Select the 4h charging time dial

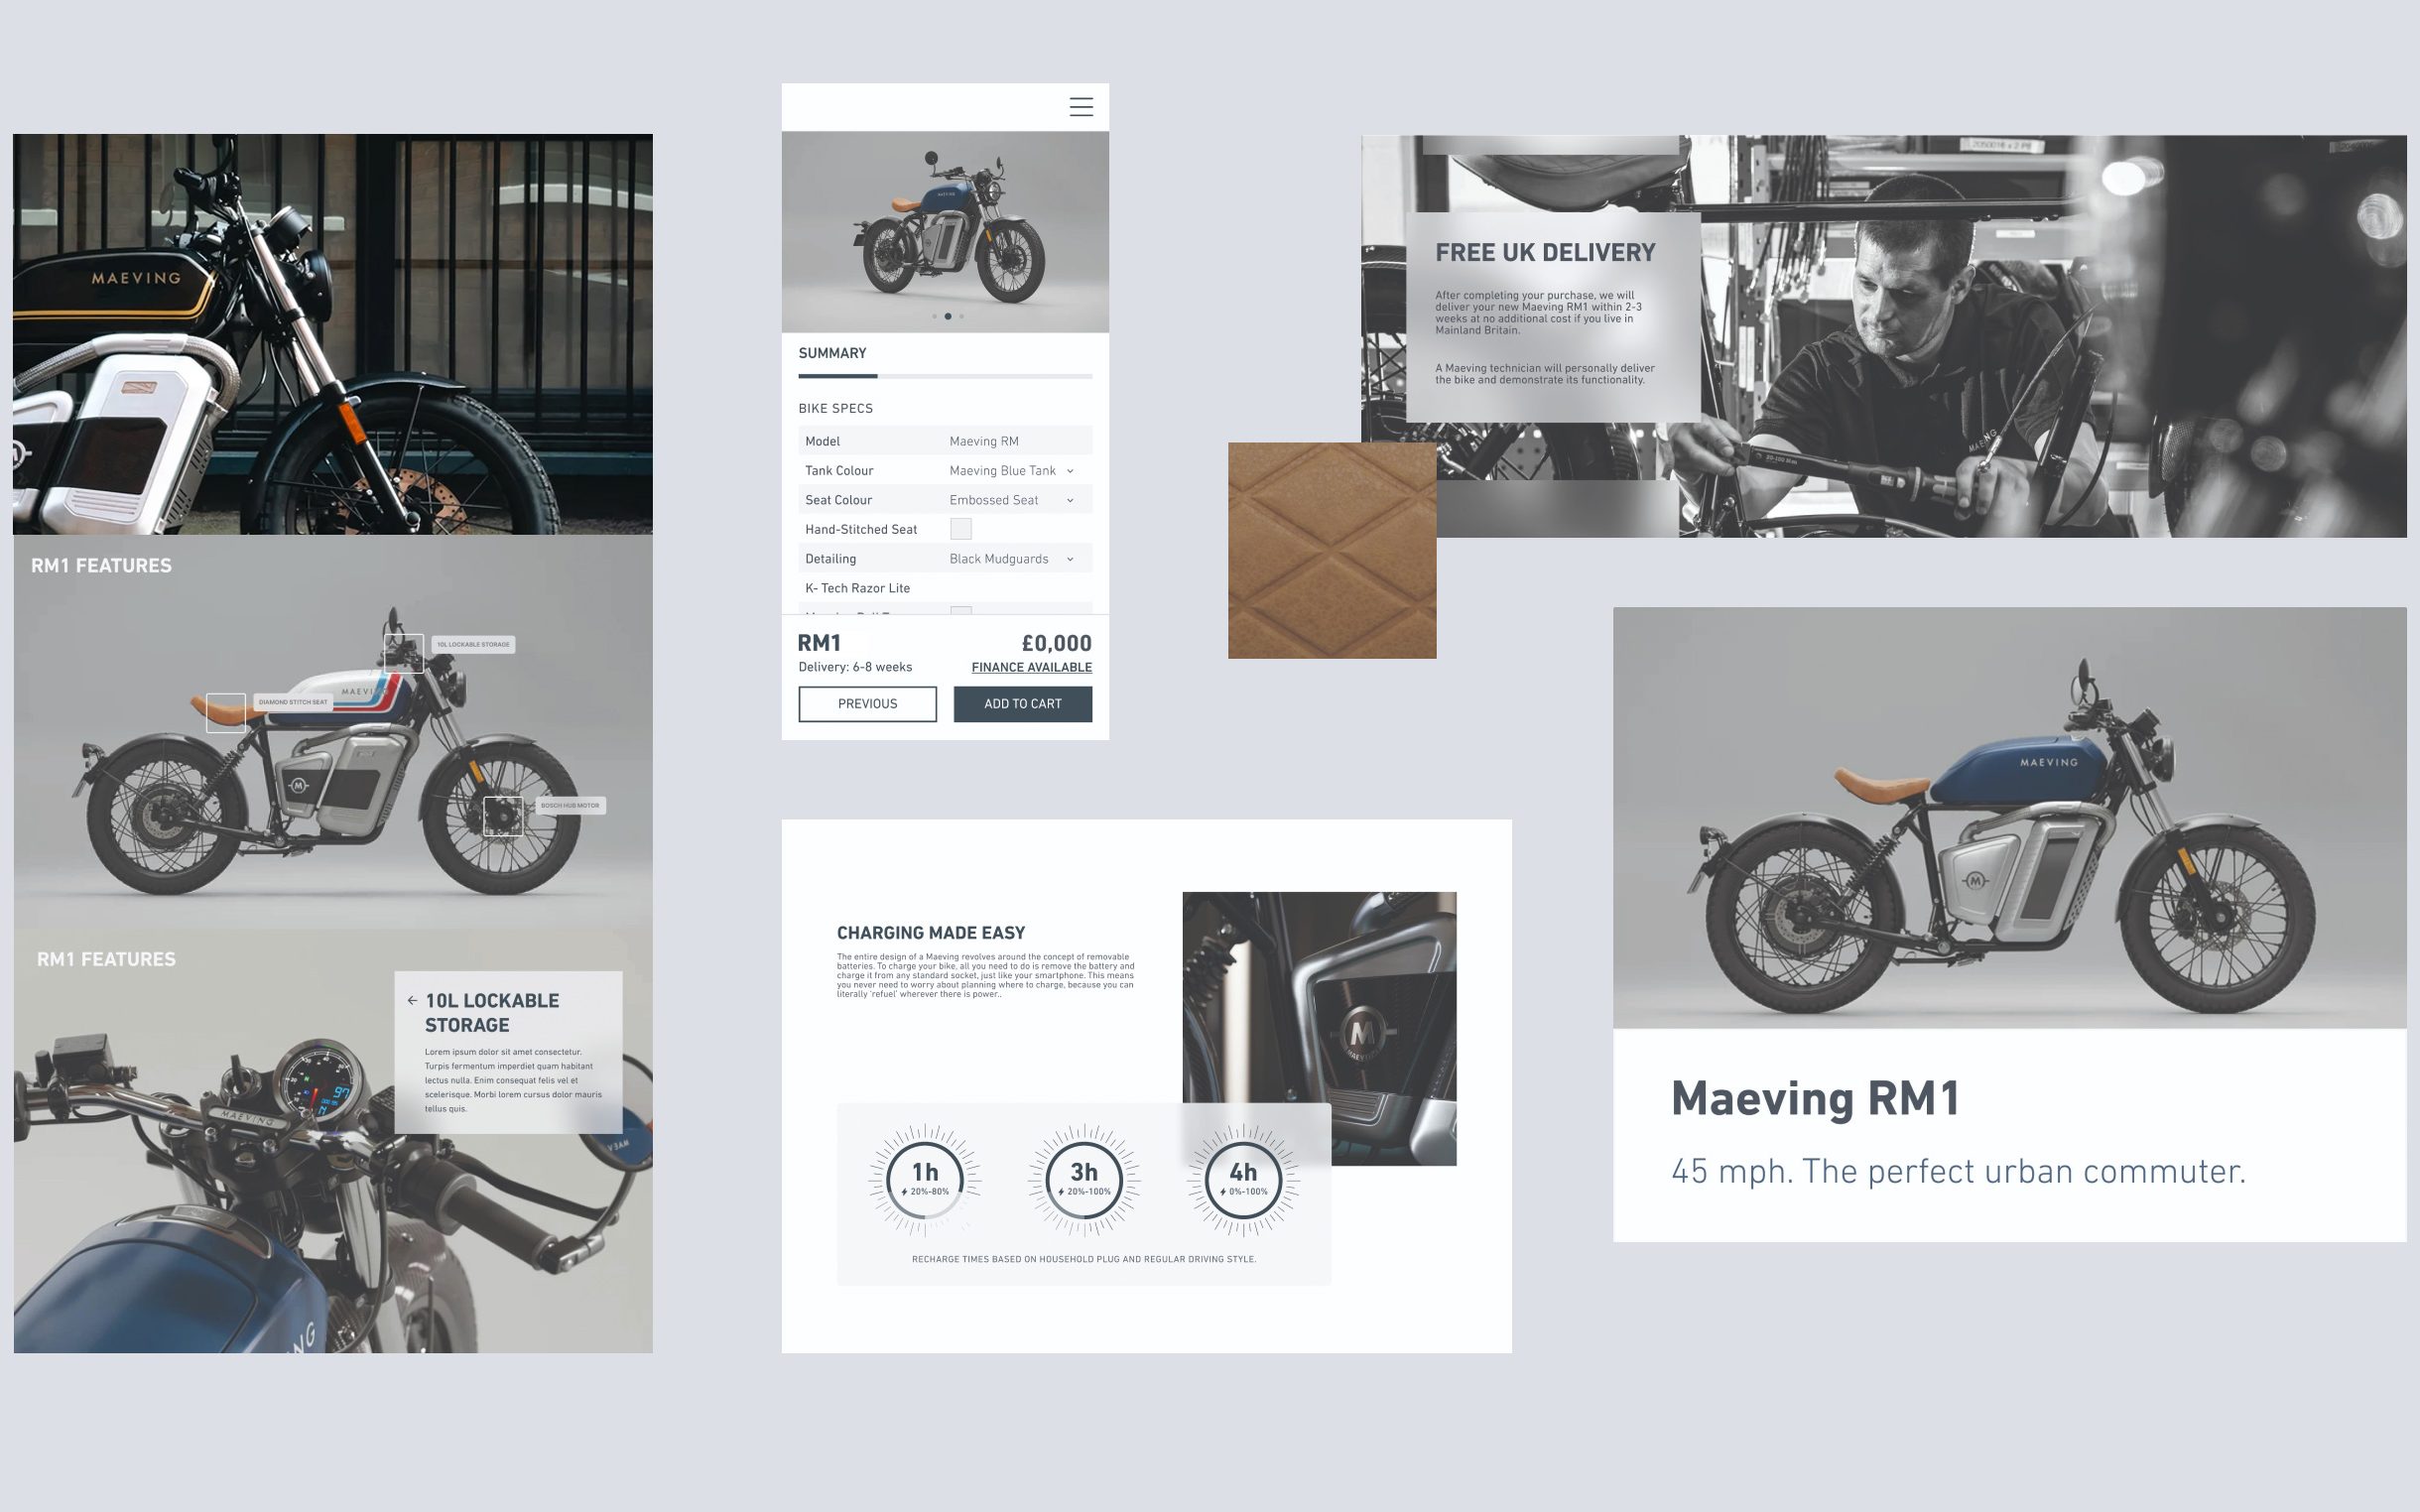1243,1180
